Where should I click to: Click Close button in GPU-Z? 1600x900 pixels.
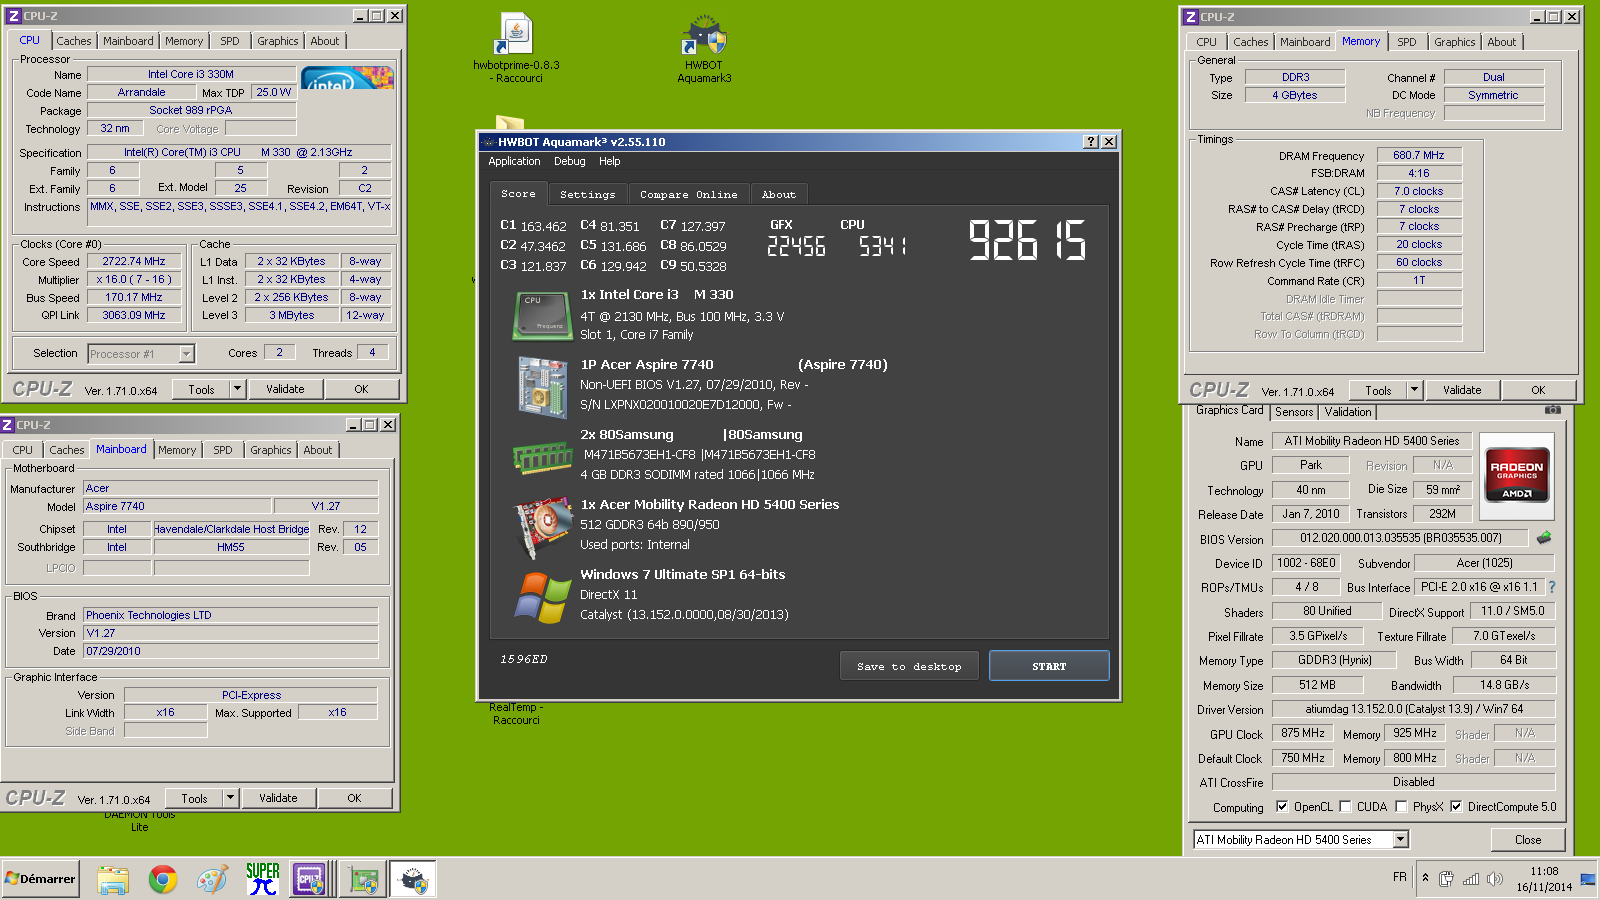click(x=1527, y=840)
